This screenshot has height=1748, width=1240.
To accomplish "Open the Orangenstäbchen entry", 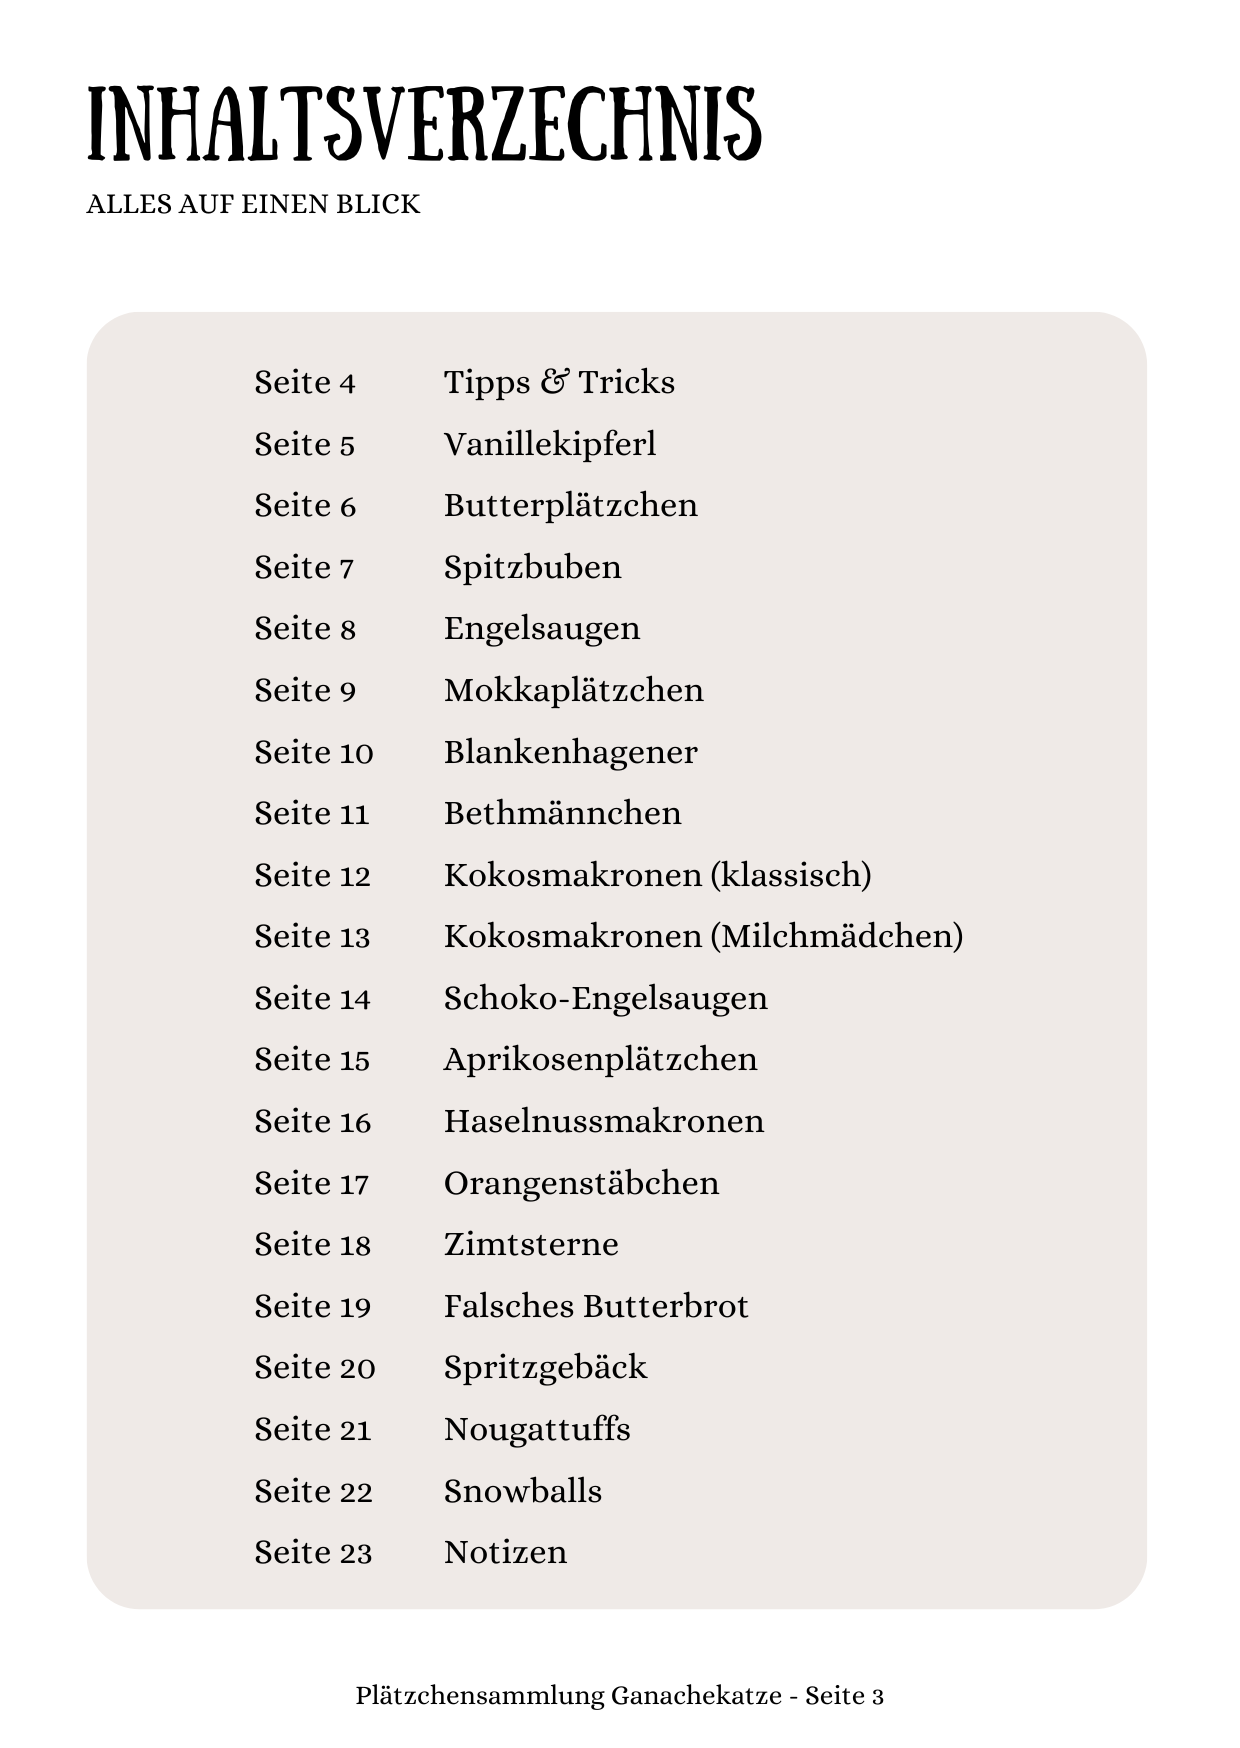I will 581,1183.
